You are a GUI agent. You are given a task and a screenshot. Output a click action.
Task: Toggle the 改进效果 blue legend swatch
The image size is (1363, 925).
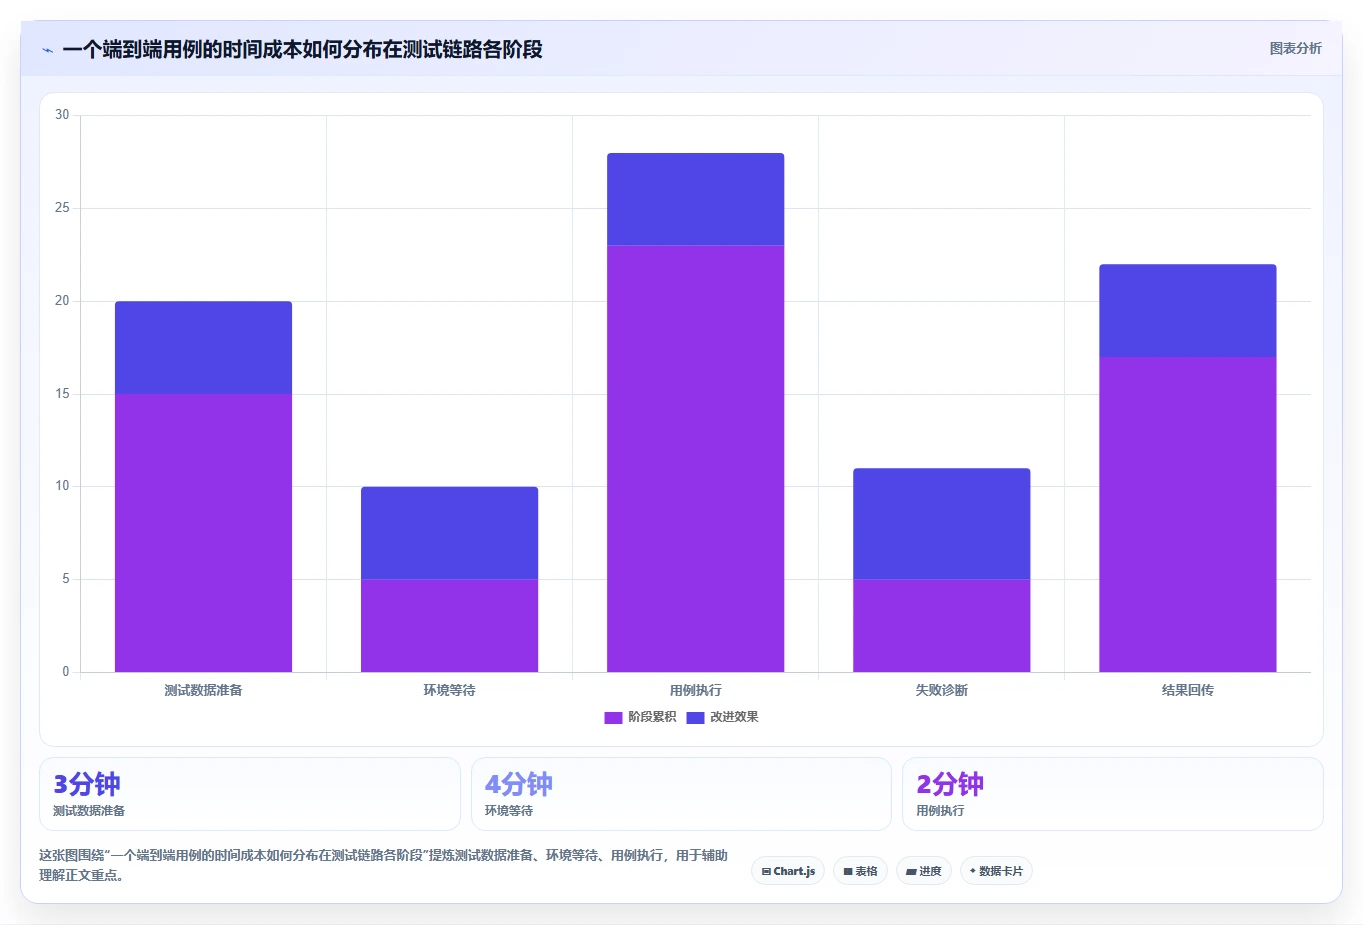(x=695, y=717)
